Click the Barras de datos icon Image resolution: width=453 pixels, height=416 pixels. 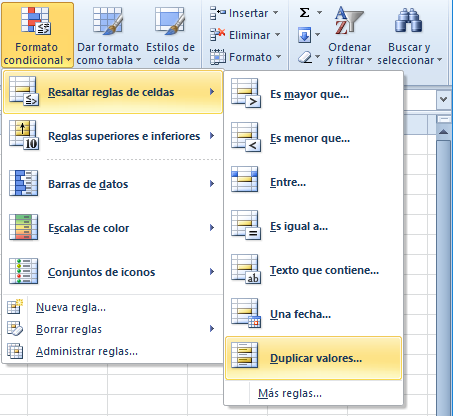23,183
